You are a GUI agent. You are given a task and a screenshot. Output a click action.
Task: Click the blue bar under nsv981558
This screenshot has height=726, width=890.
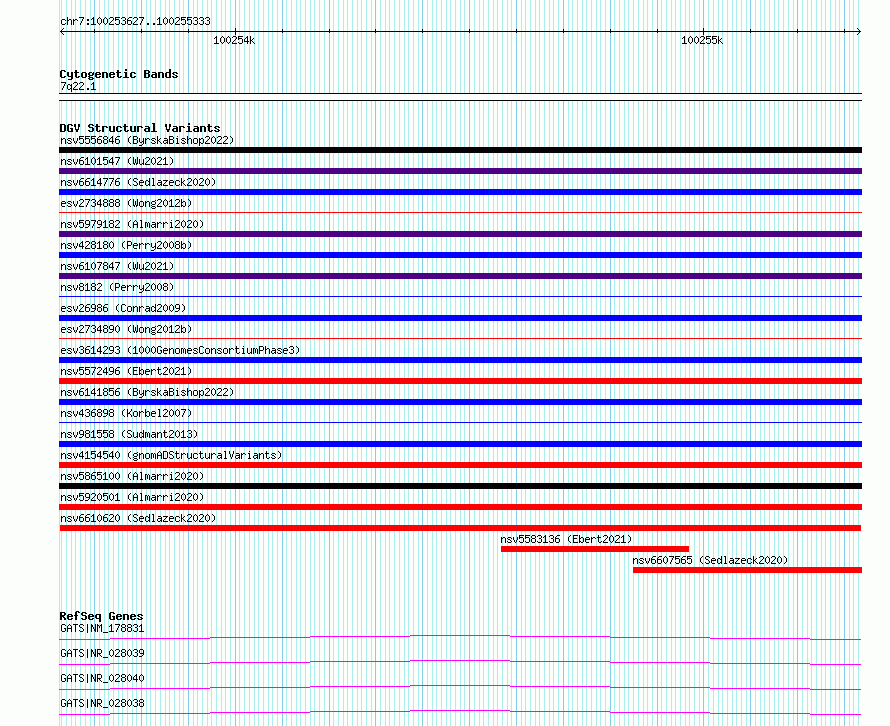pos(460,444)
